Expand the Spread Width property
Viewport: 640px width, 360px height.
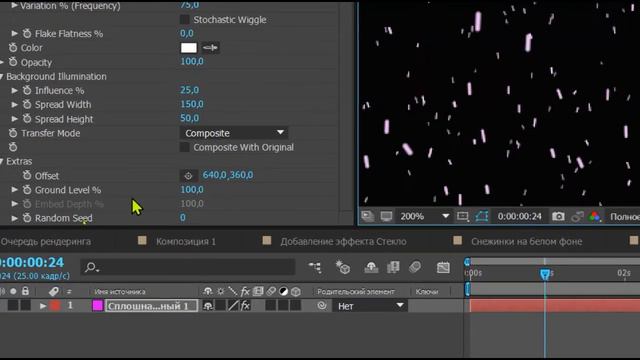[15, 104]
